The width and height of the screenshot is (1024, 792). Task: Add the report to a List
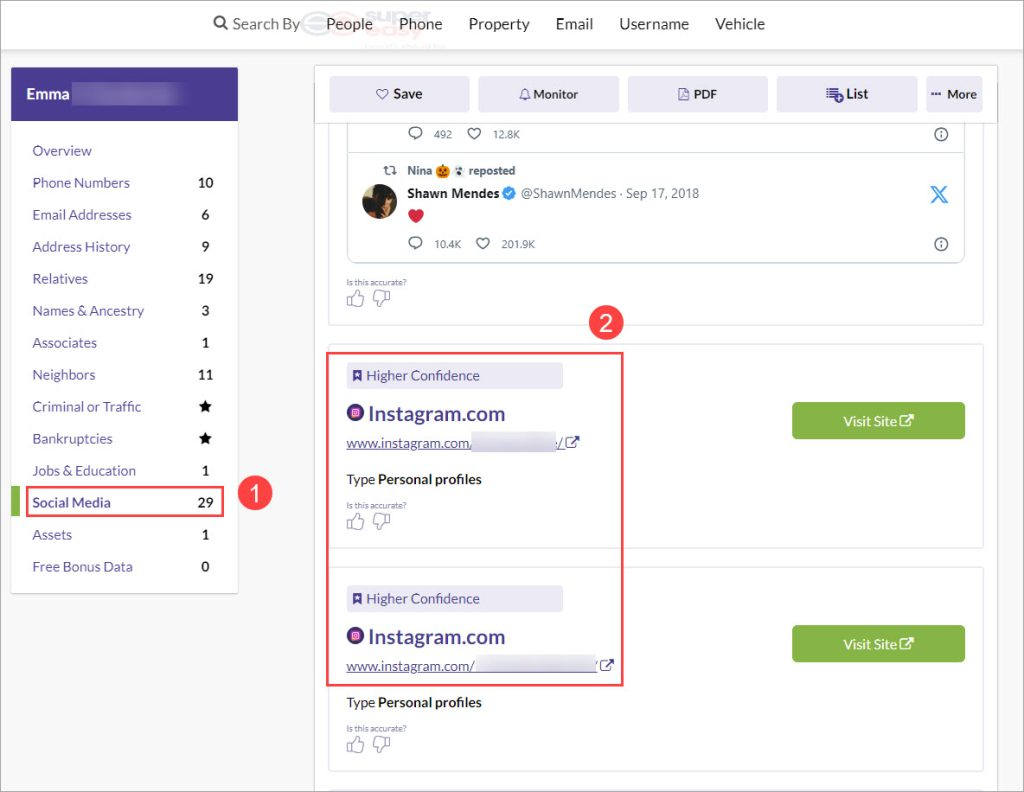[x=847, y=94]
